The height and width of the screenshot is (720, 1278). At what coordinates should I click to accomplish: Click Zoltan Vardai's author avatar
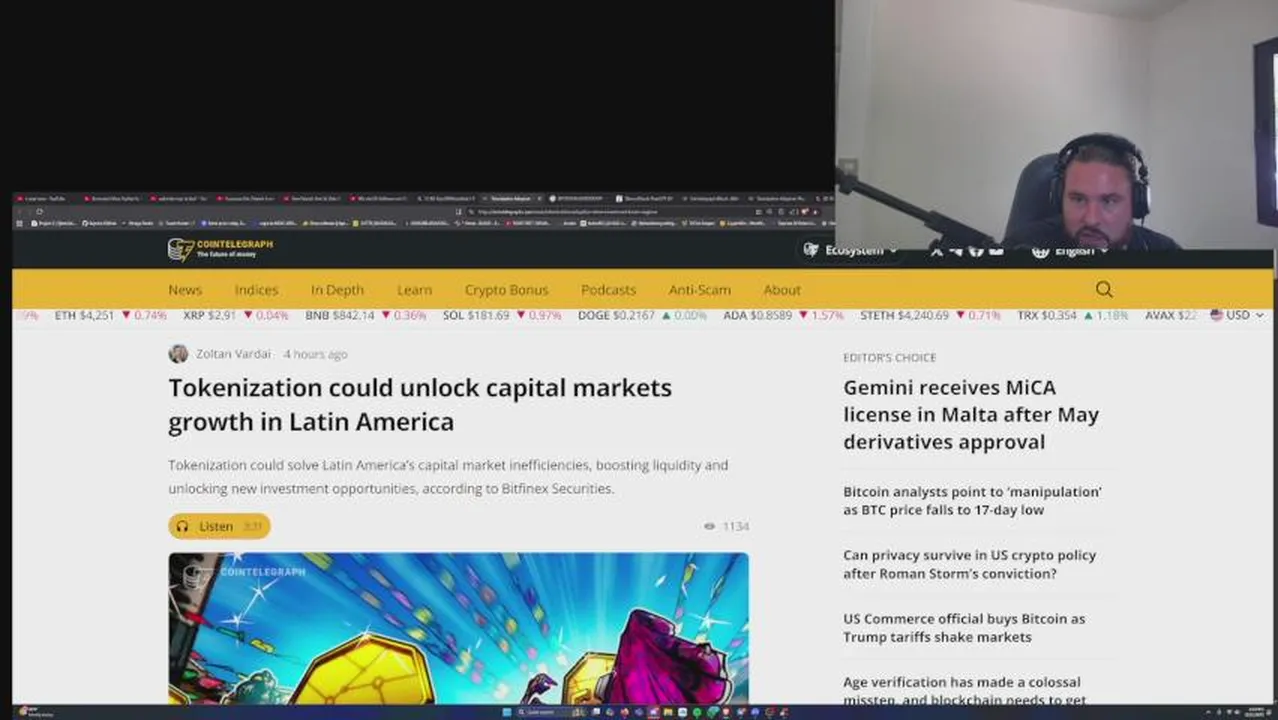178,354
